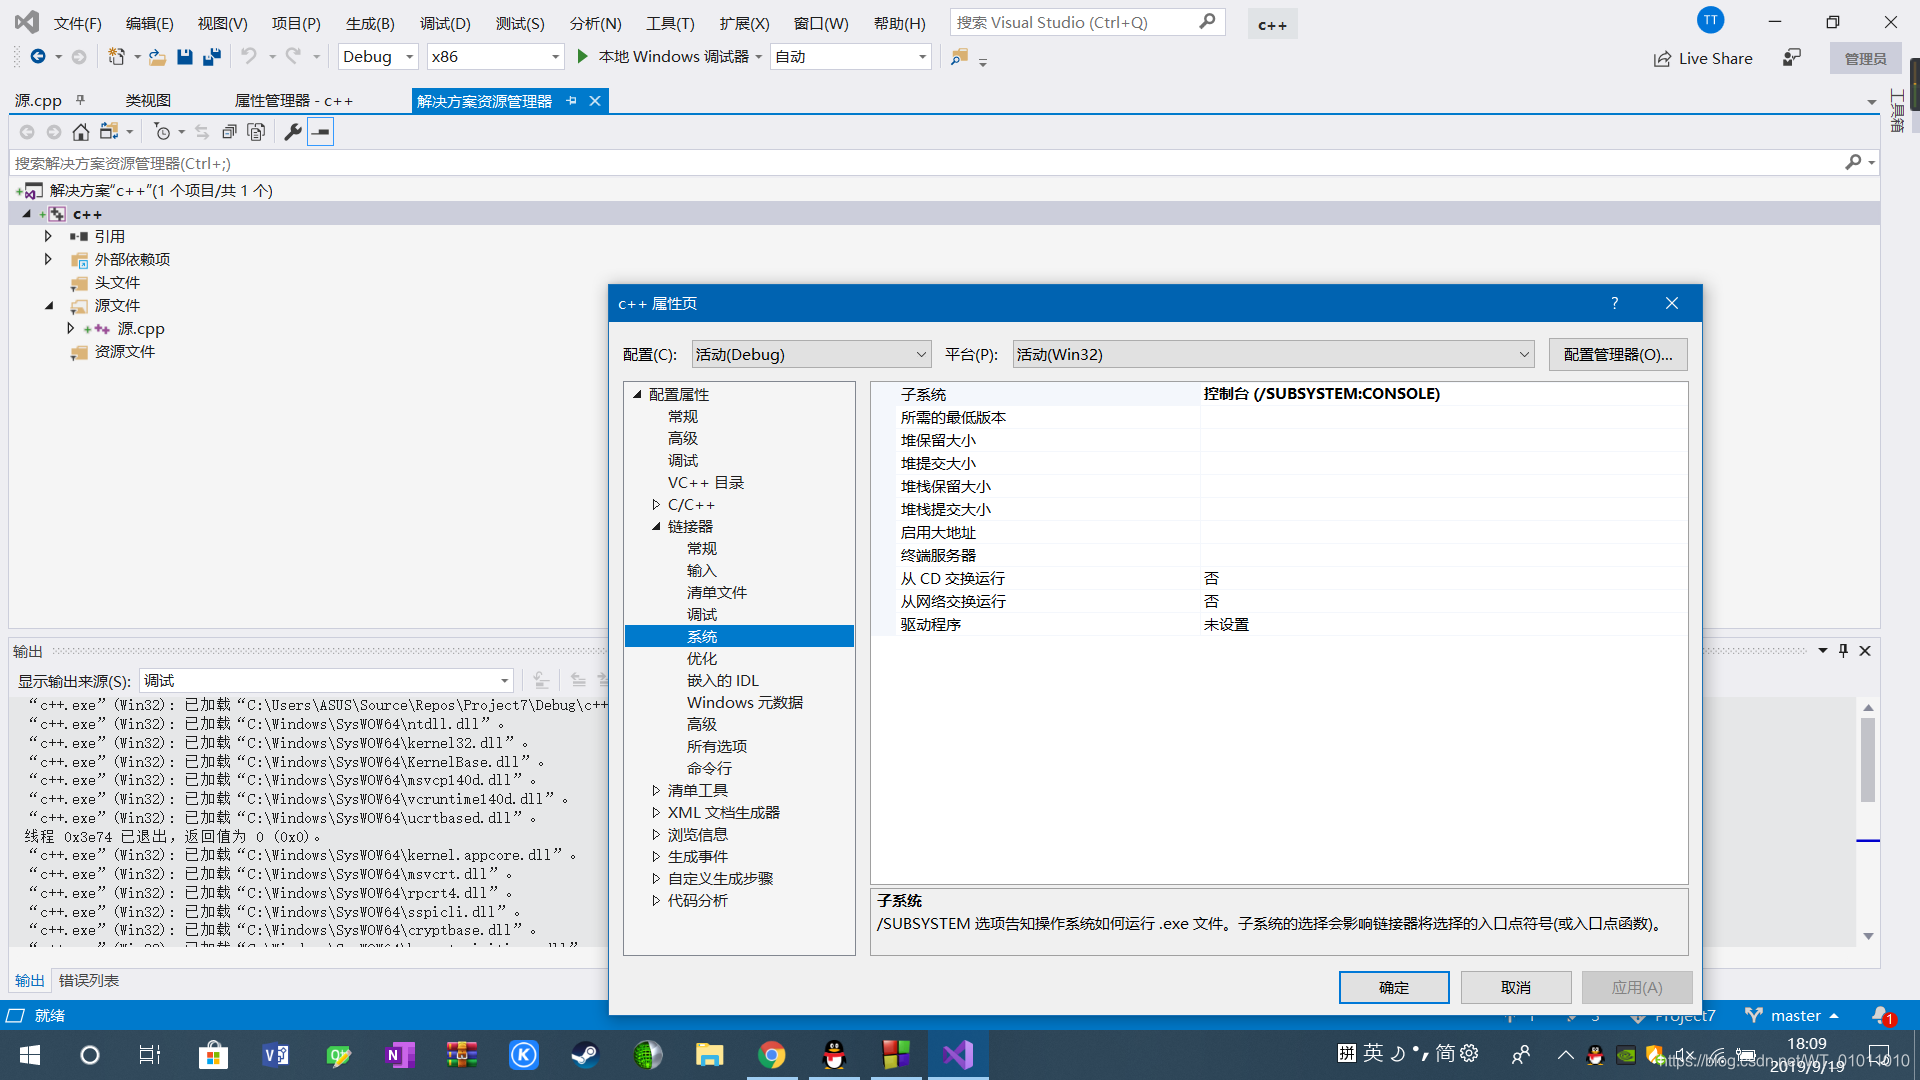
Task: Click the pending changes filter clock icon
Action: (x=163, y=132)
